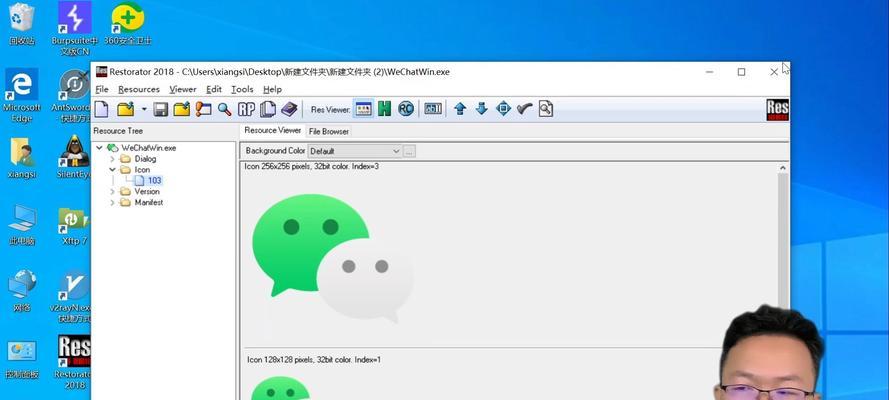889x400 pixels.
Task: Expand the Dialog folder node
Action: (x=112, y=159)
